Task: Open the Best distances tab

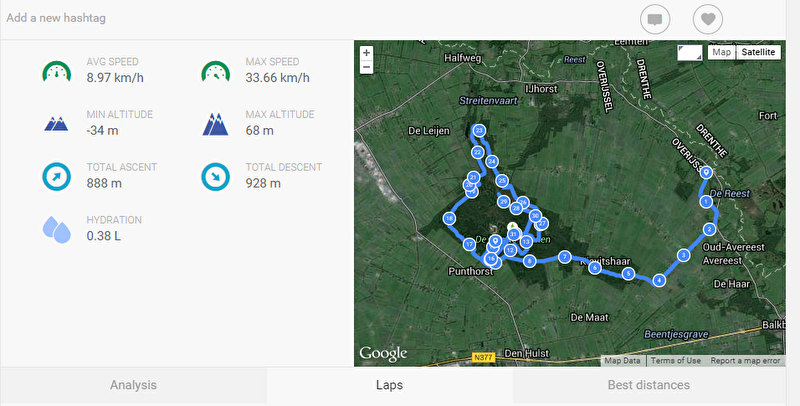Action: click(x=648, y=385)
